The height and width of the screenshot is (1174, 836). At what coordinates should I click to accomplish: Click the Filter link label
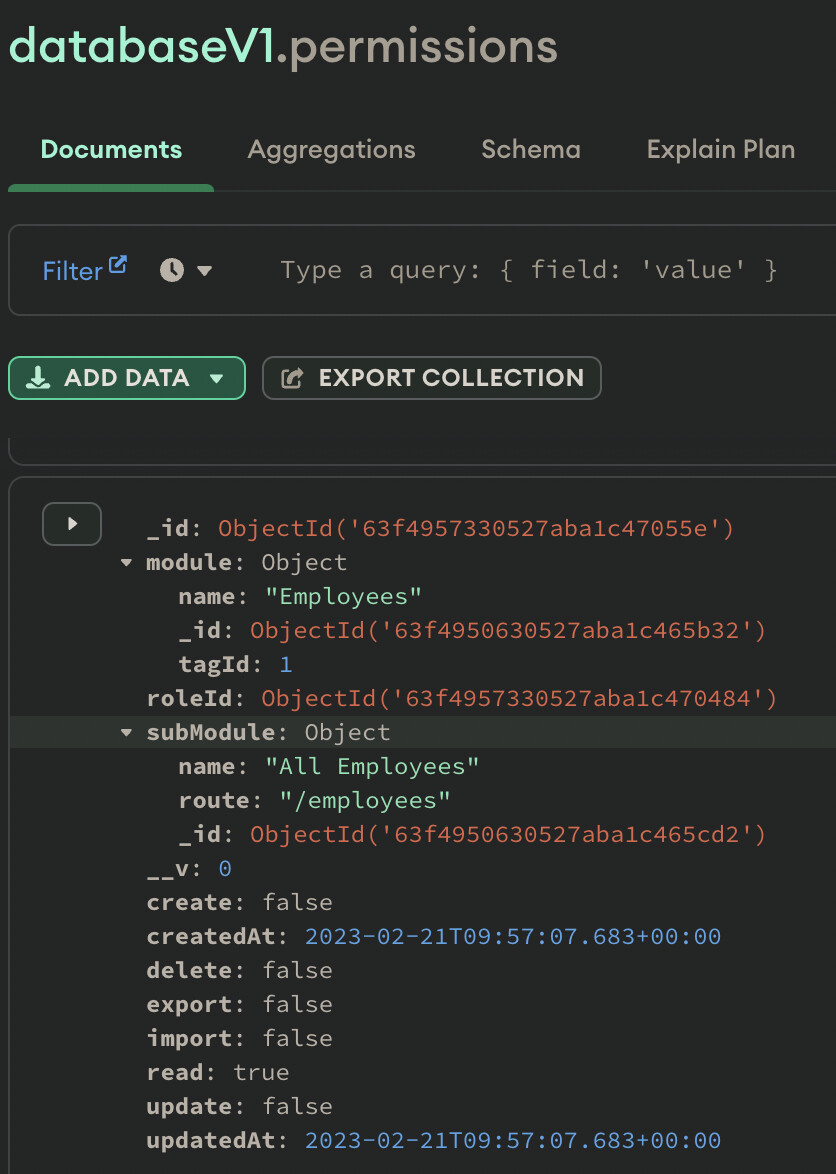(72, 271)
